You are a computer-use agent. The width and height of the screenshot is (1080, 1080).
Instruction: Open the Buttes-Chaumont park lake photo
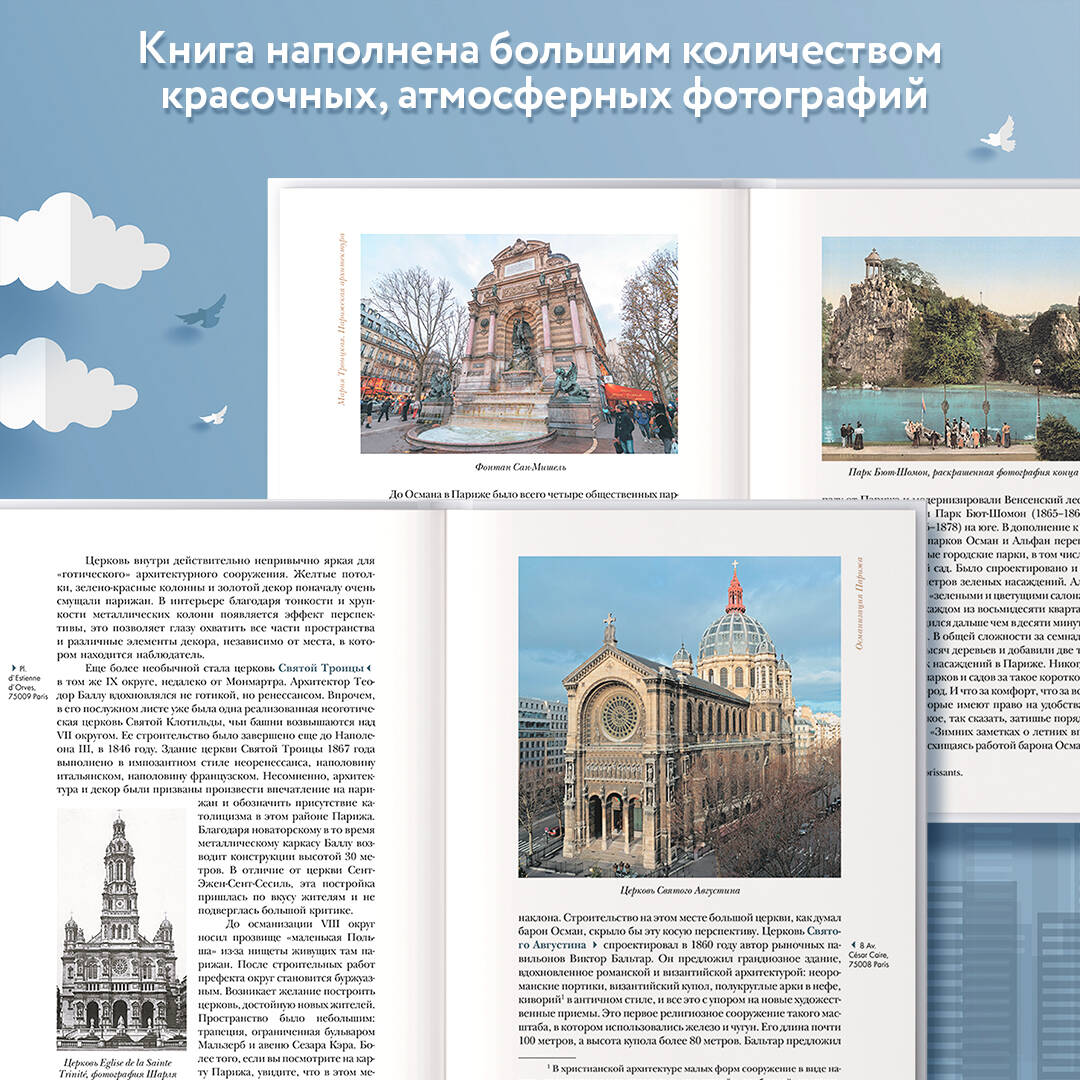[950, 348]
